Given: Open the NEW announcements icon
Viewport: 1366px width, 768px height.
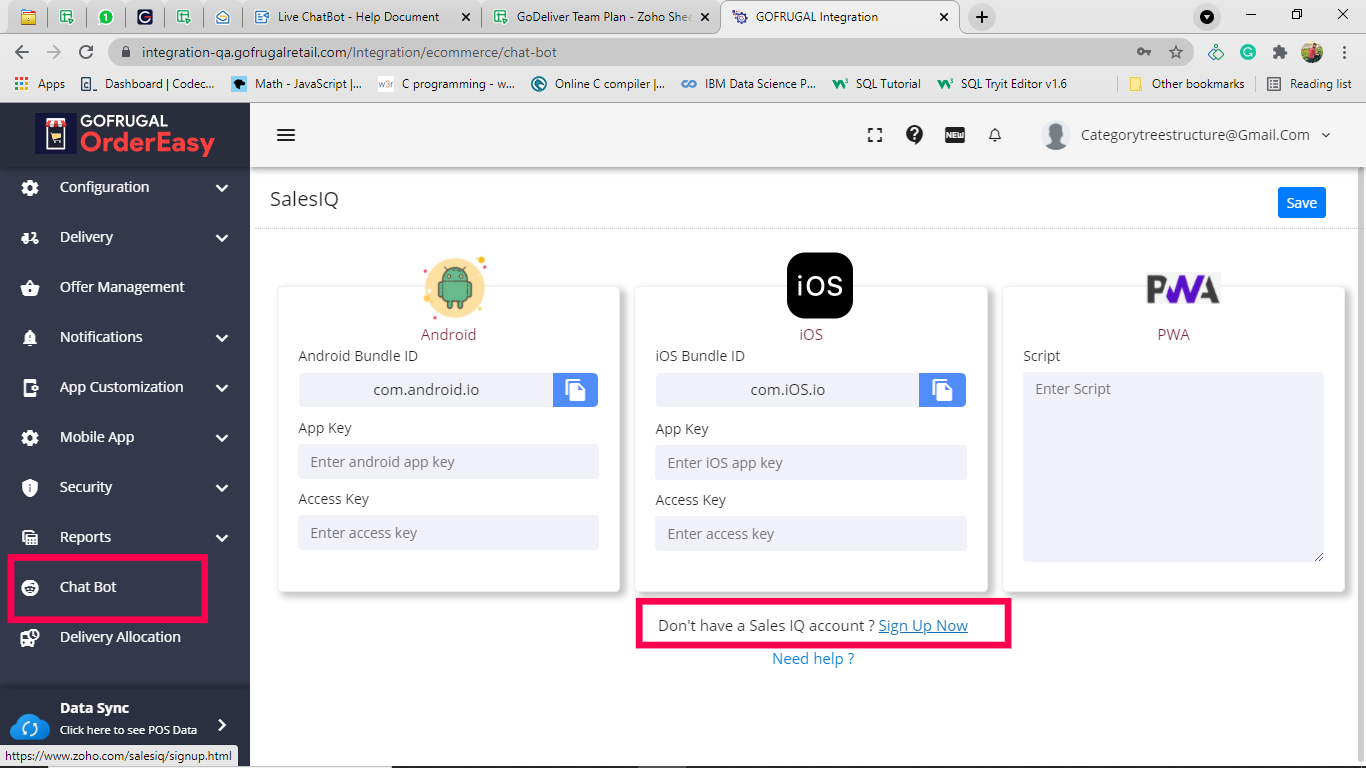Looking at the screenshot, I should click(x=955, y=135).
